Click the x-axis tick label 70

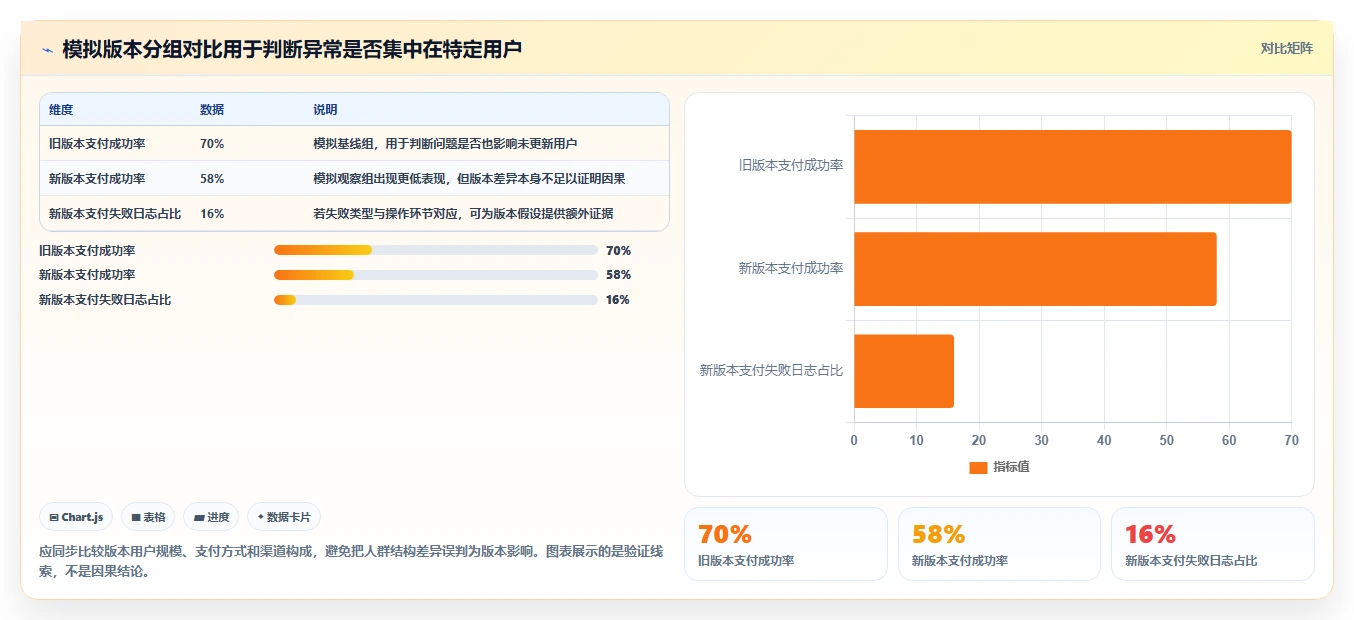(1291, 441)
